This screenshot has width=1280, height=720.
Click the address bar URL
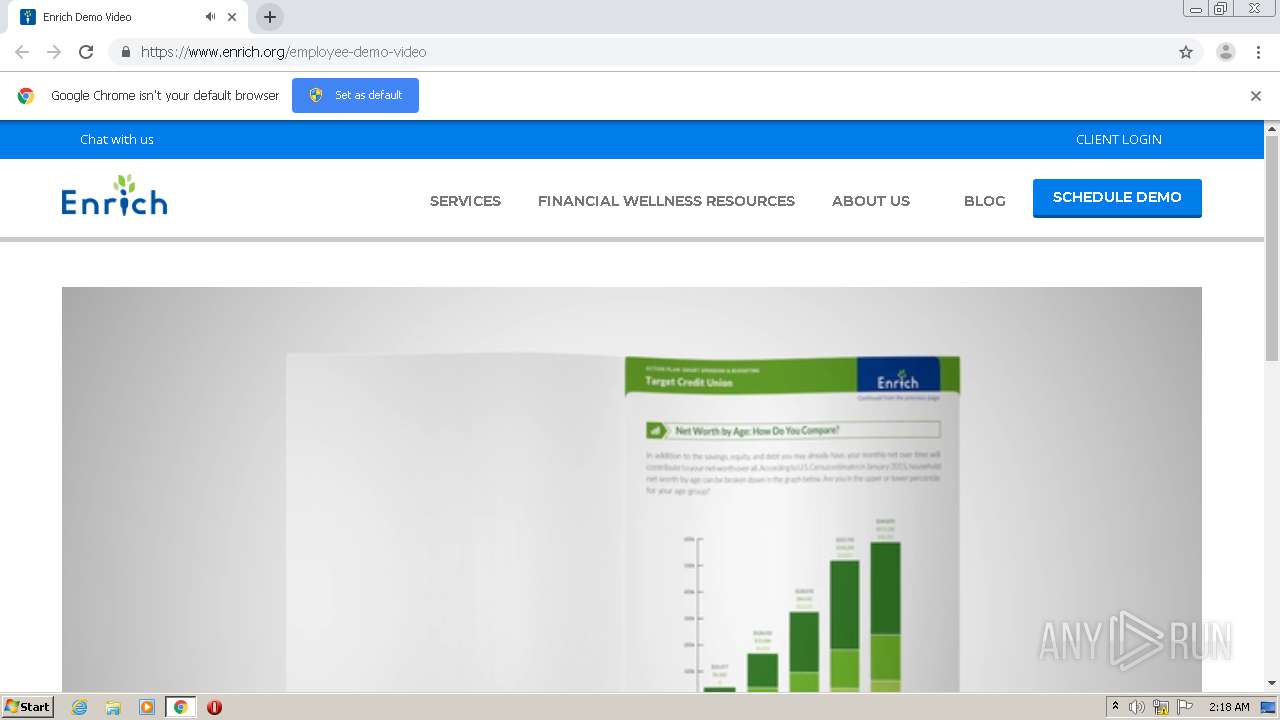(283, 52)
